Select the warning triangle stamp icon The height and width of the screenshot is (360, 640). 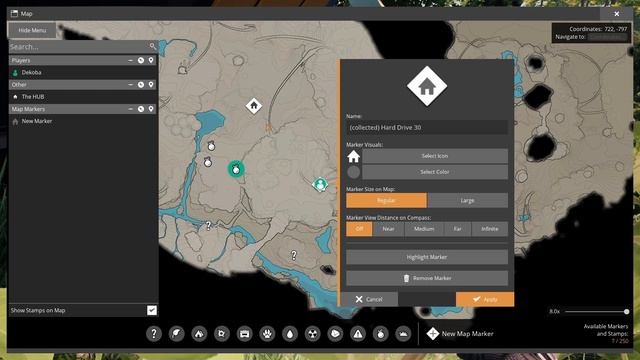[358, 334]
